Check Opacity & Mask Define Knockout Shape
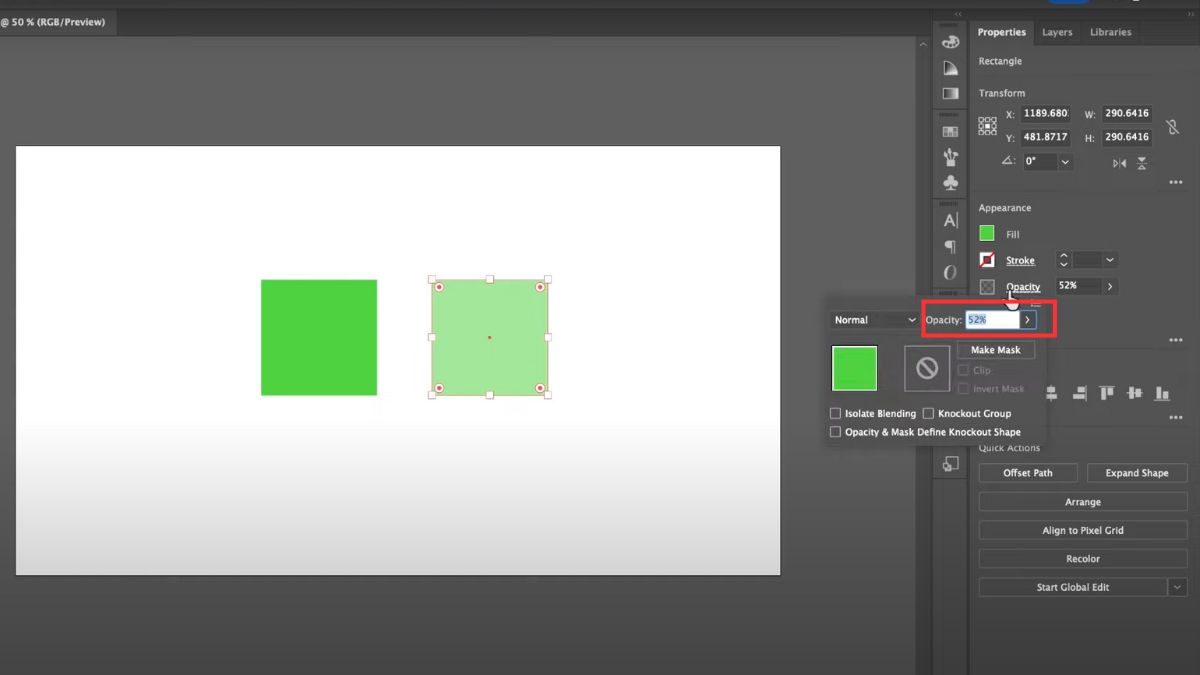1200x675 pixels. 835,432
